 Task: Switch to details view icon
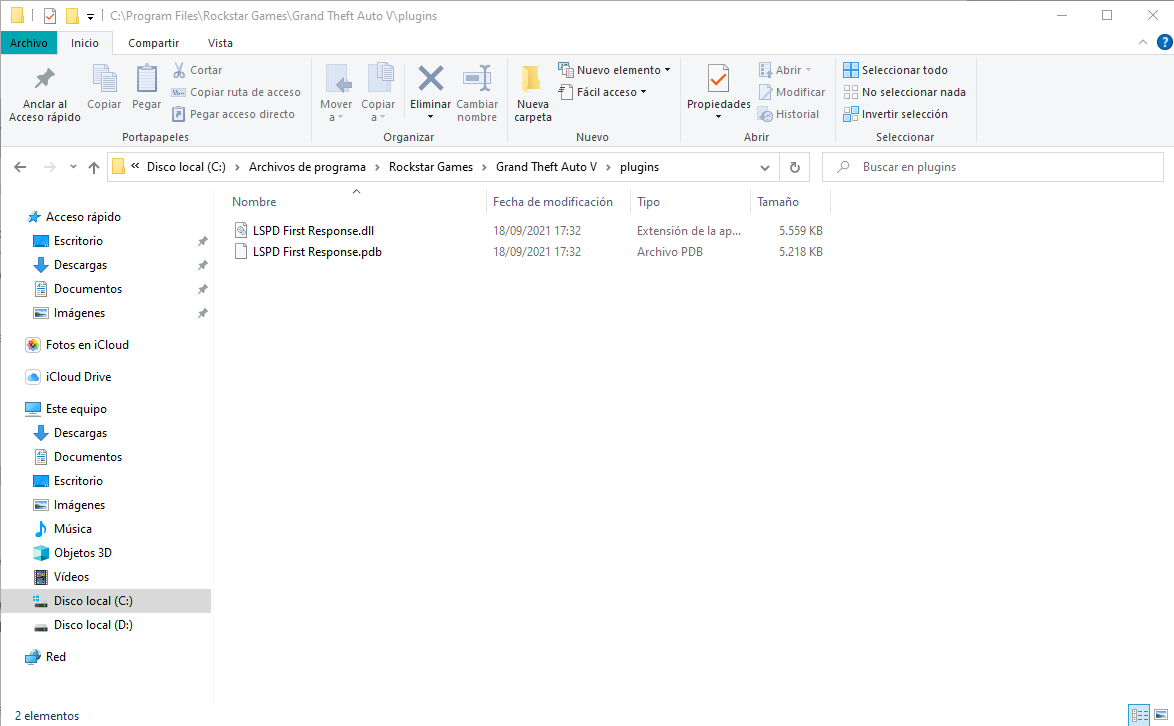1140,716
